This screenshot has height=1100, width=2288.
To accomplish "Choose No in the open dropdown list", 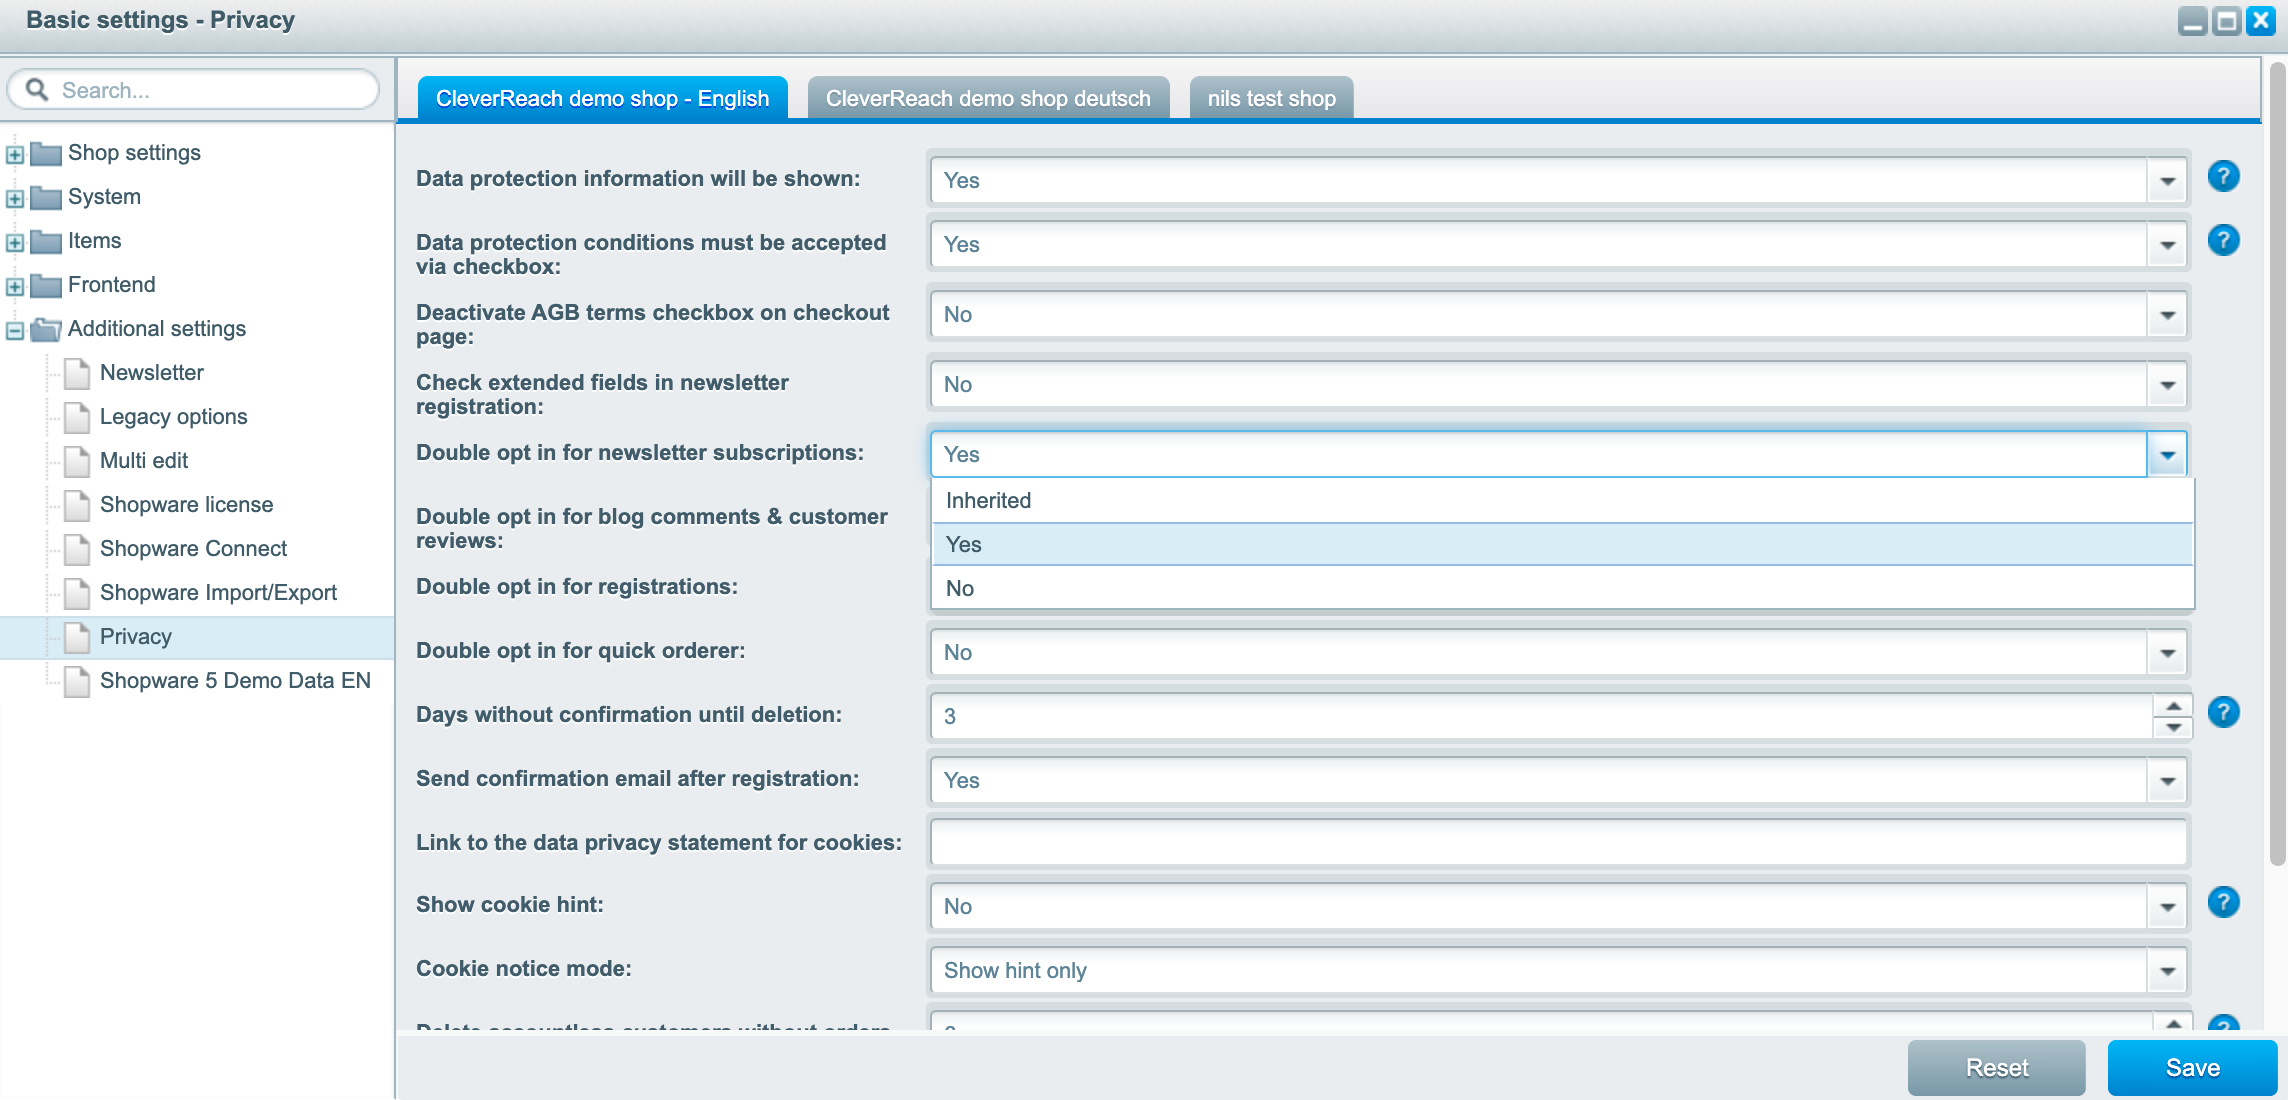I will tap(960, 588).
